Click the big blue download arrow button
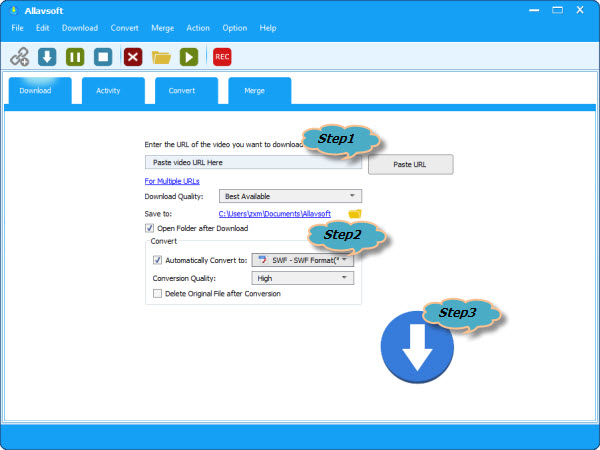 (417, 347)
